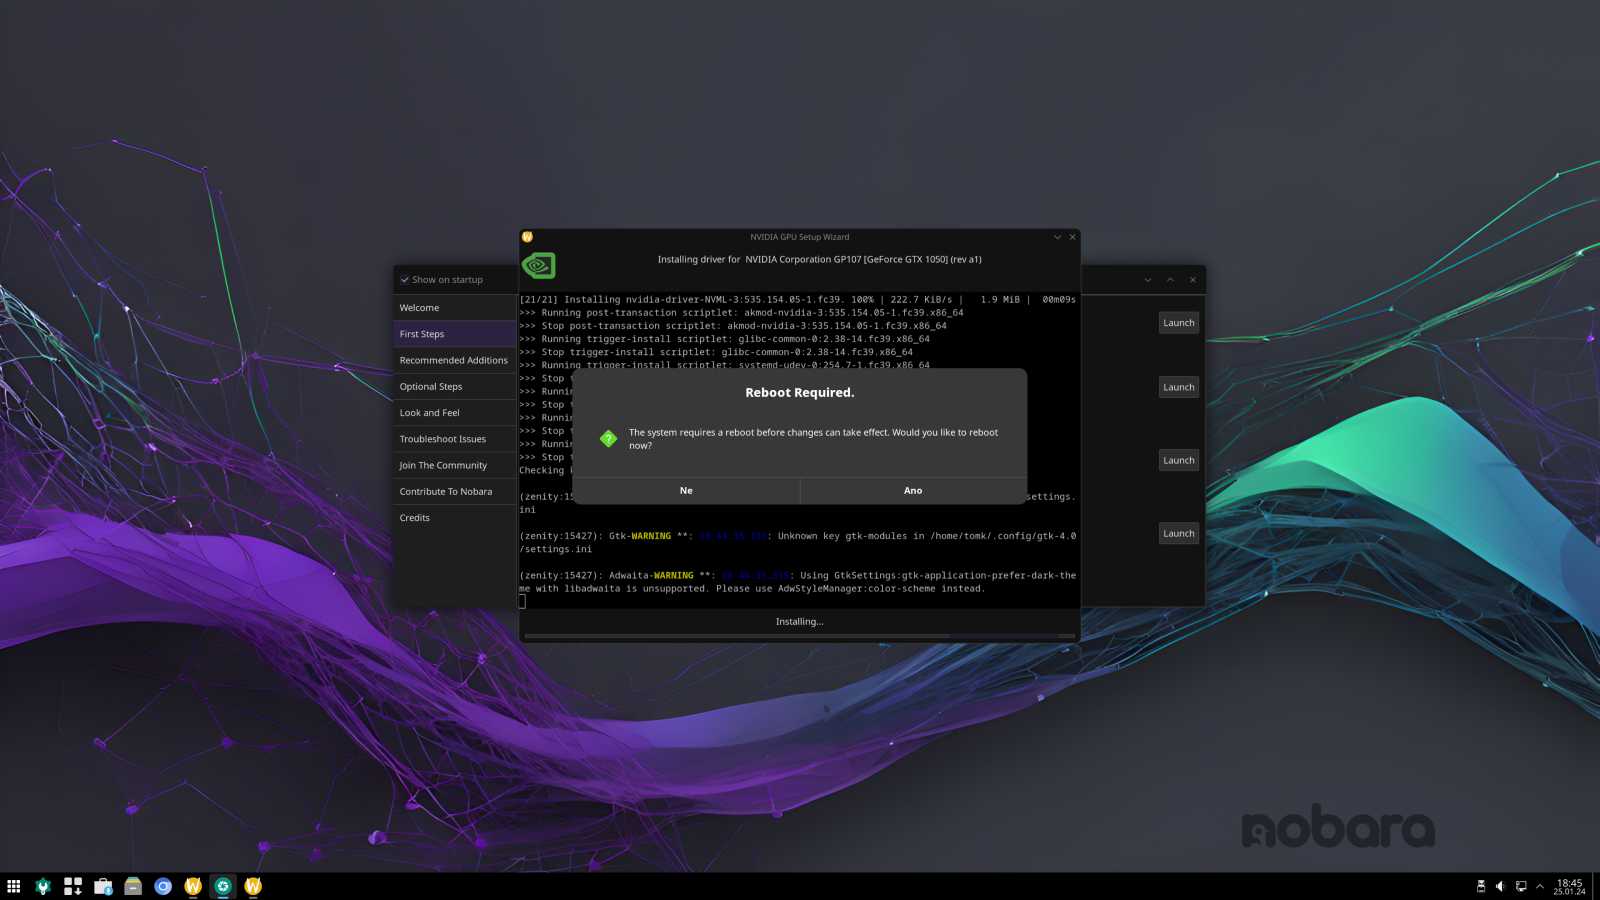Click the active green aperture taskbar icon

pyautogui.click(x=223, y=886)
